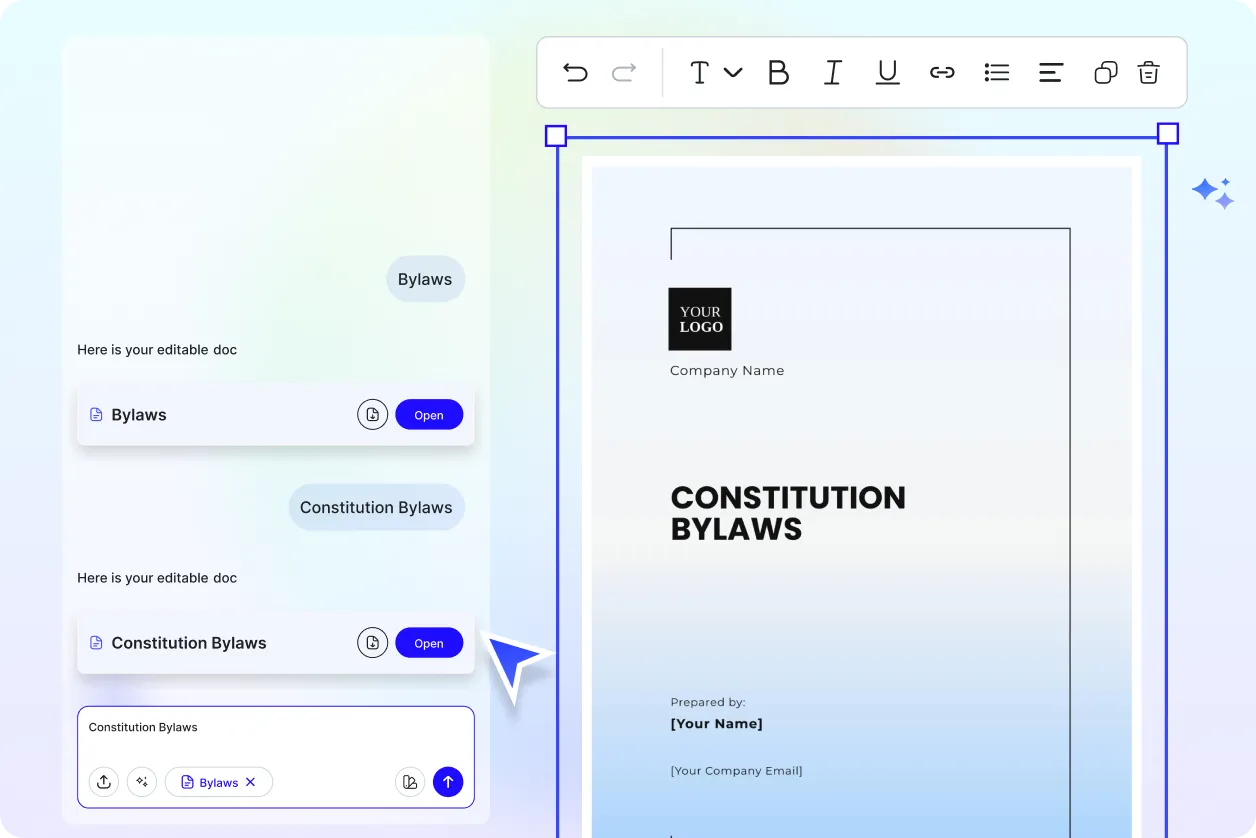Image resolution: width=1256 pixels, height=838 pixels.
Task: Toggle bold formatting
Action: [x=778, y=72]
